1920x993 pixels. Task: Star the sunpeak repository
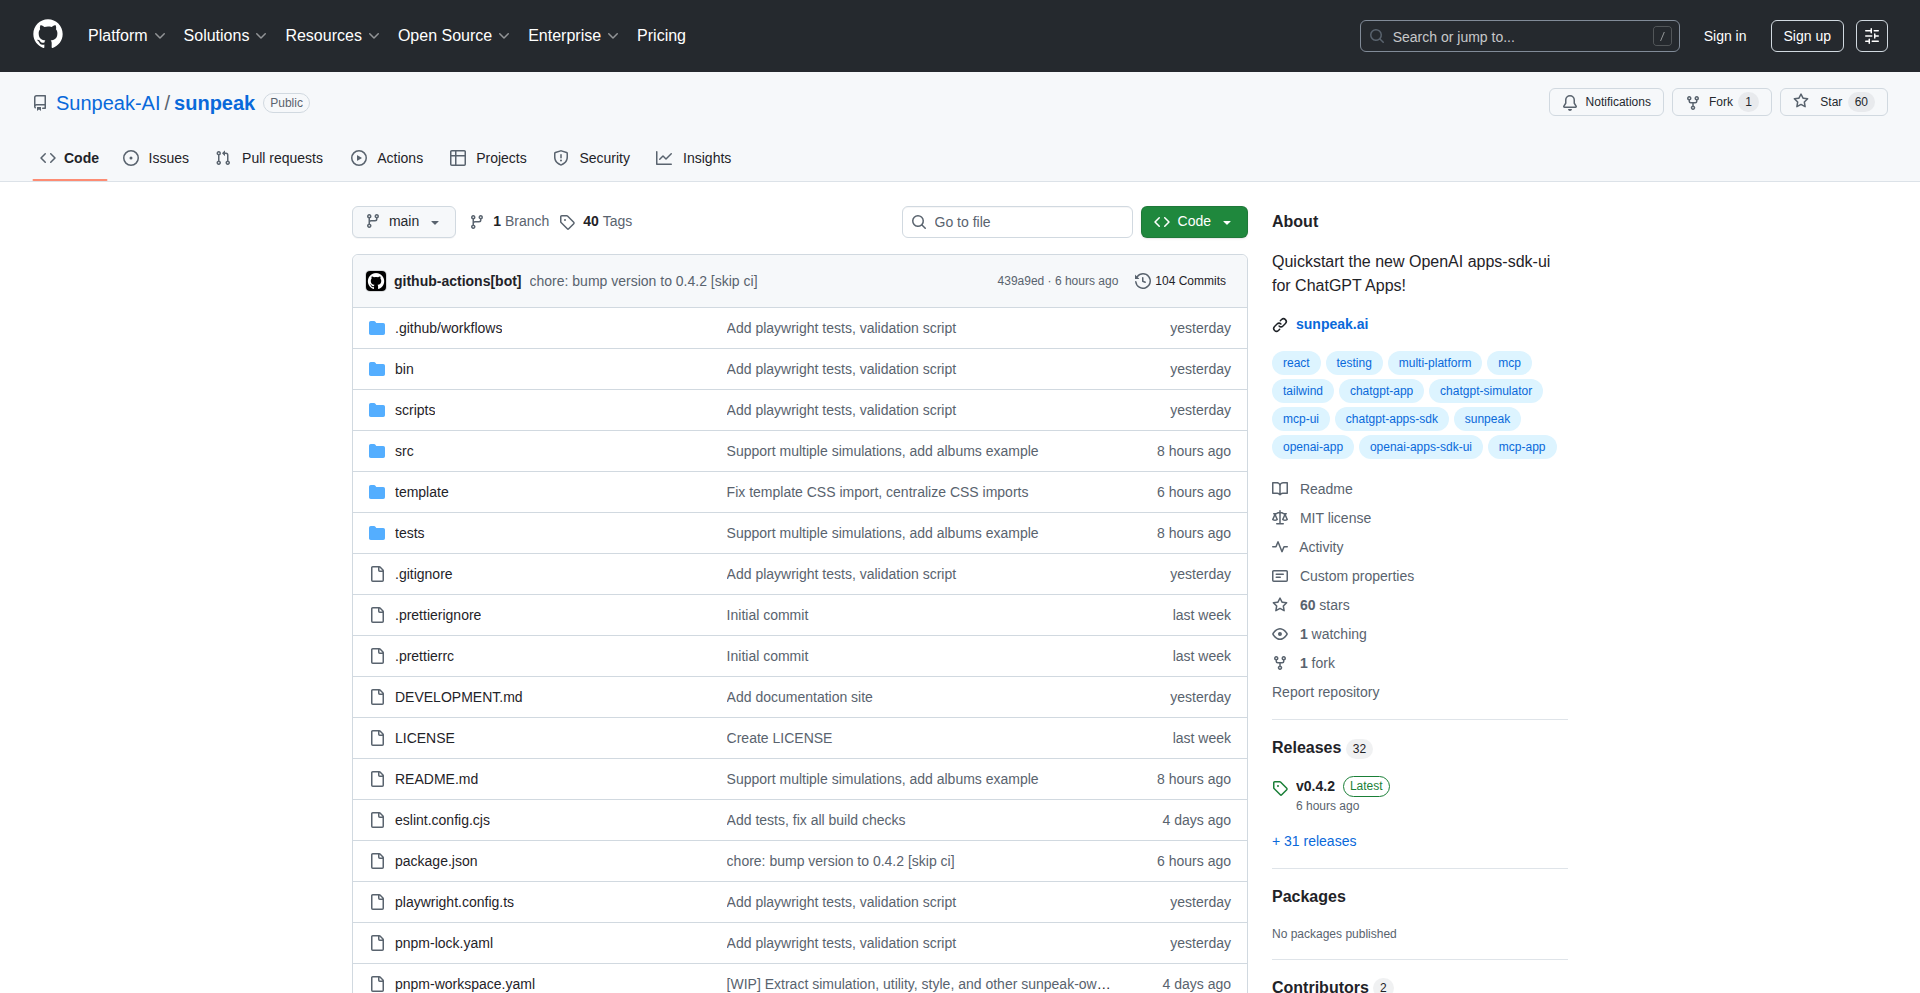pos(1832,101)
